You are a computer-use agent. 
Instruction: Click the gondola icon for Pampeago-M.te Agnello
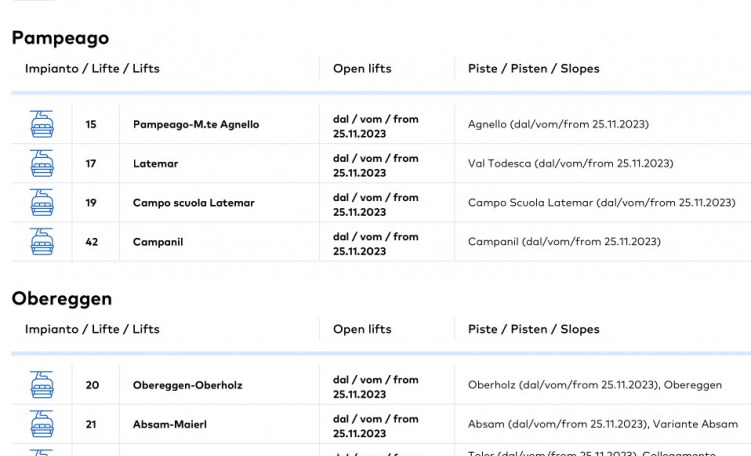[x=42, y=124]
